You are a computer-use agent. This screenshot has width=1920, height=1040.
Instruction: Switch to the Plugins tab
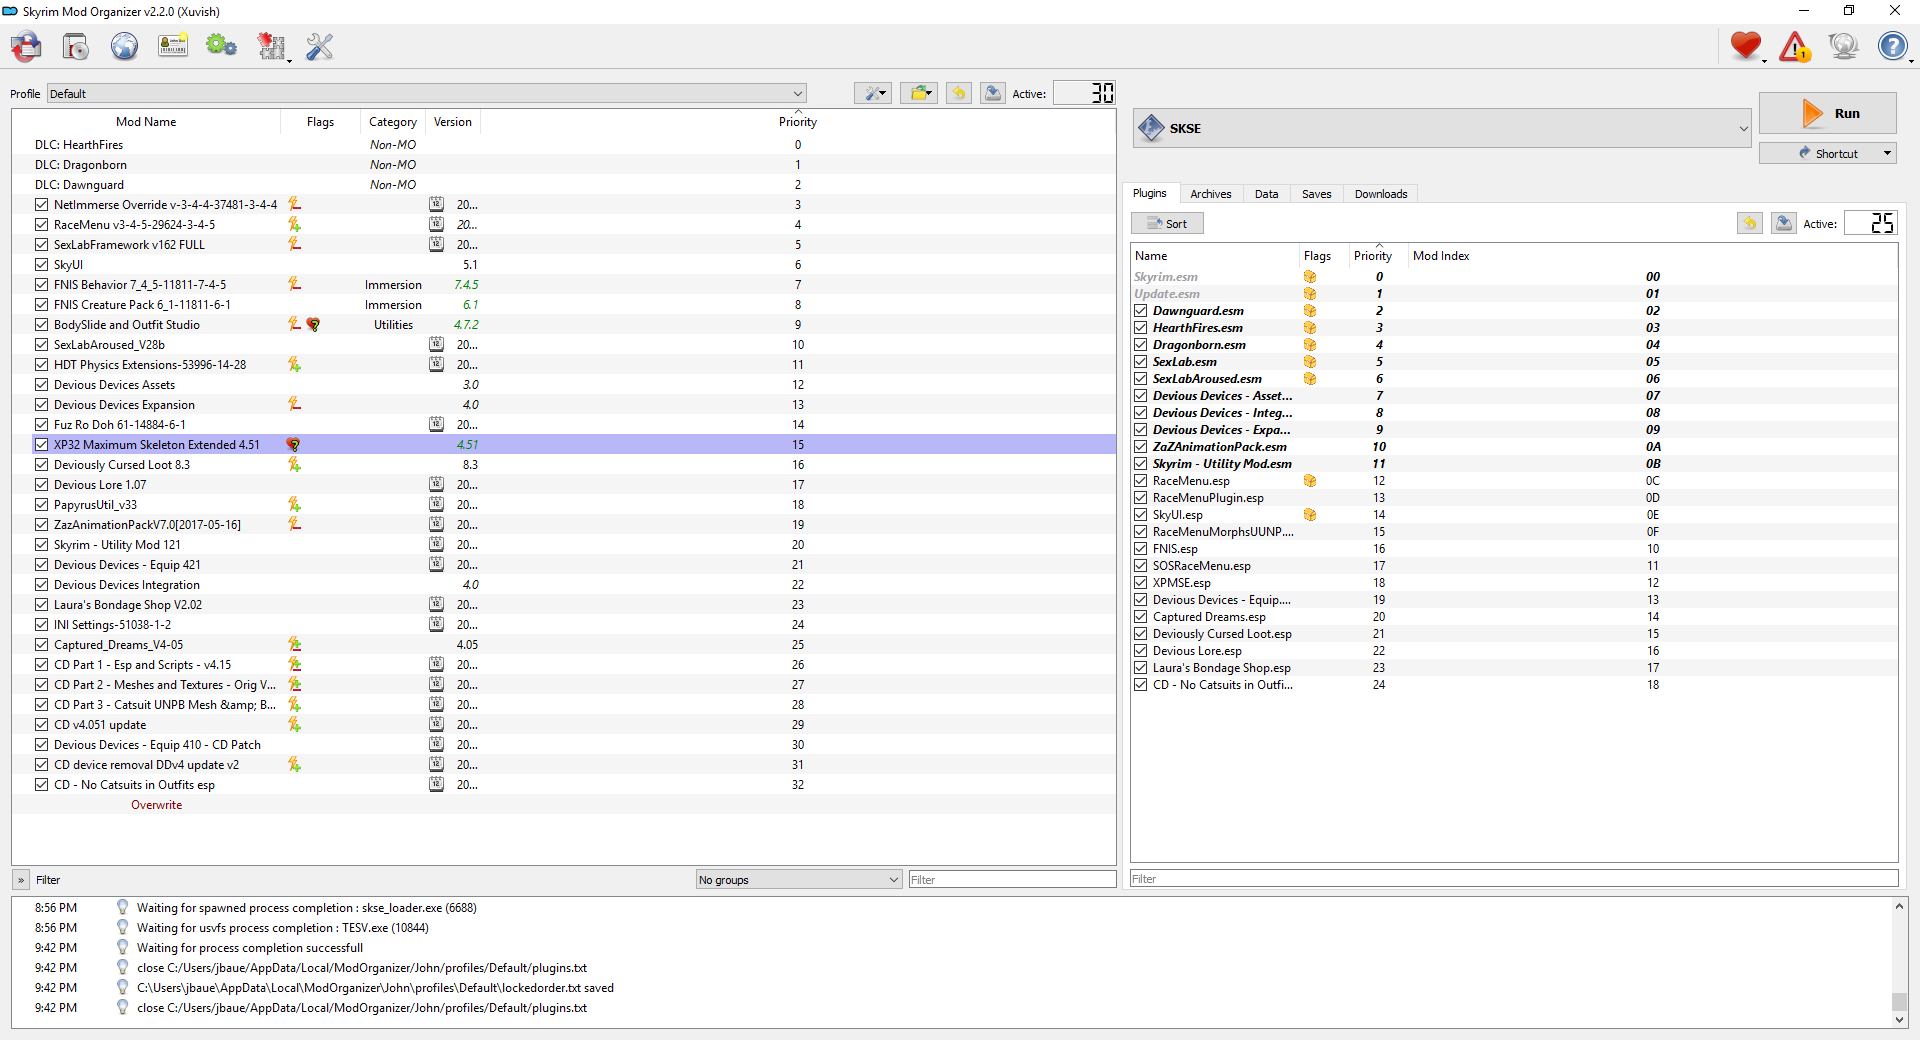(1150, 194)
